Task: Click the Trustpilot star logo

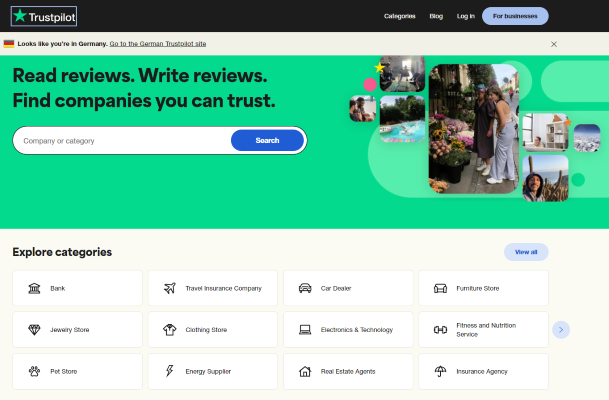Action: (20, 16)
